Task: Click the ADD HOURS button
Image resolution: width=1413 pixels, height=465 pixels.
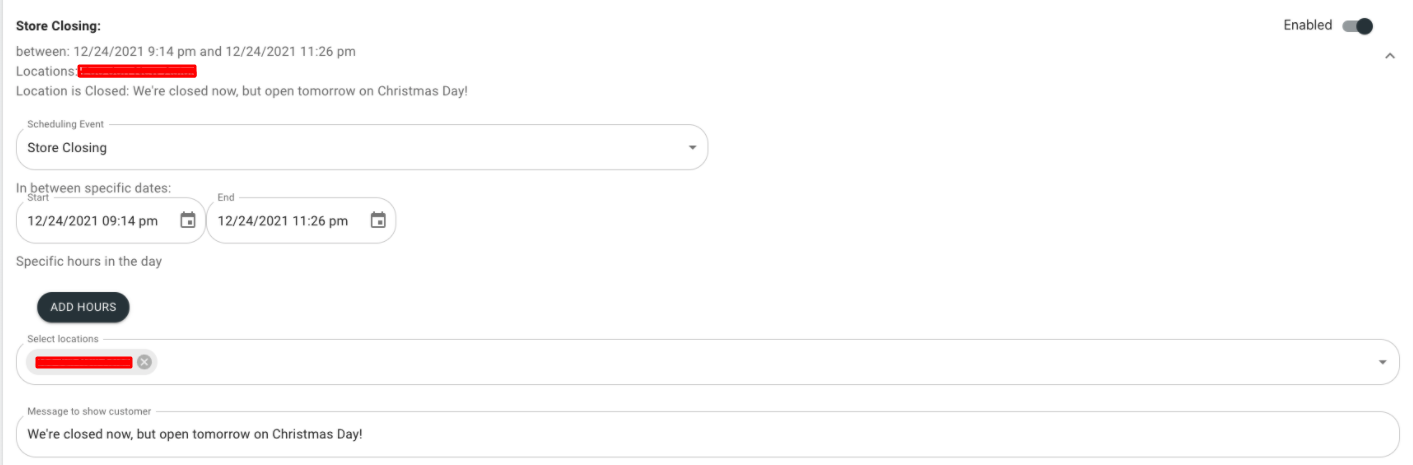Action: point(83,307)
